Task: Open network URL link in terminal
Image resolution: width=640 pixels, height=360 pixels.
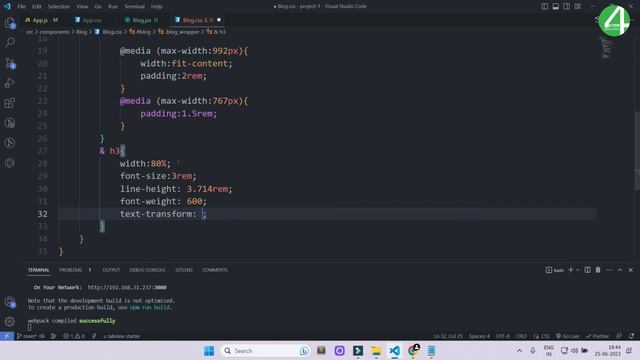Action: click(x=127, y=287)
